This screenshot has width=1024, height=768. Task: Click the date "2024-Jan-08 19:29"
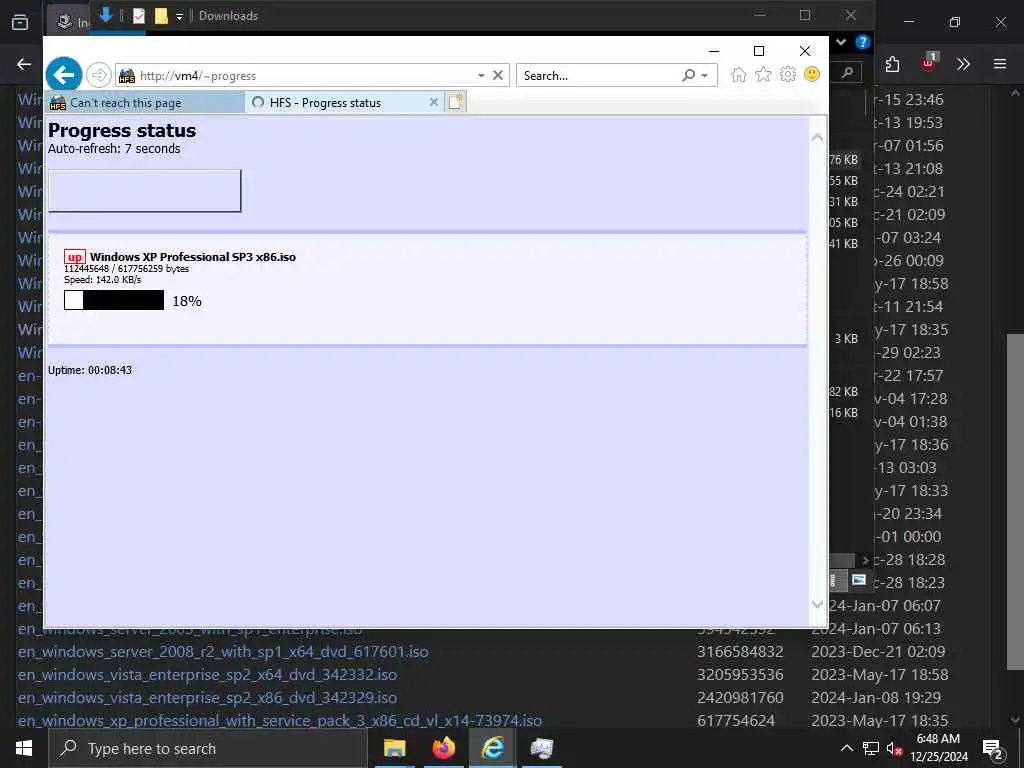876,697
